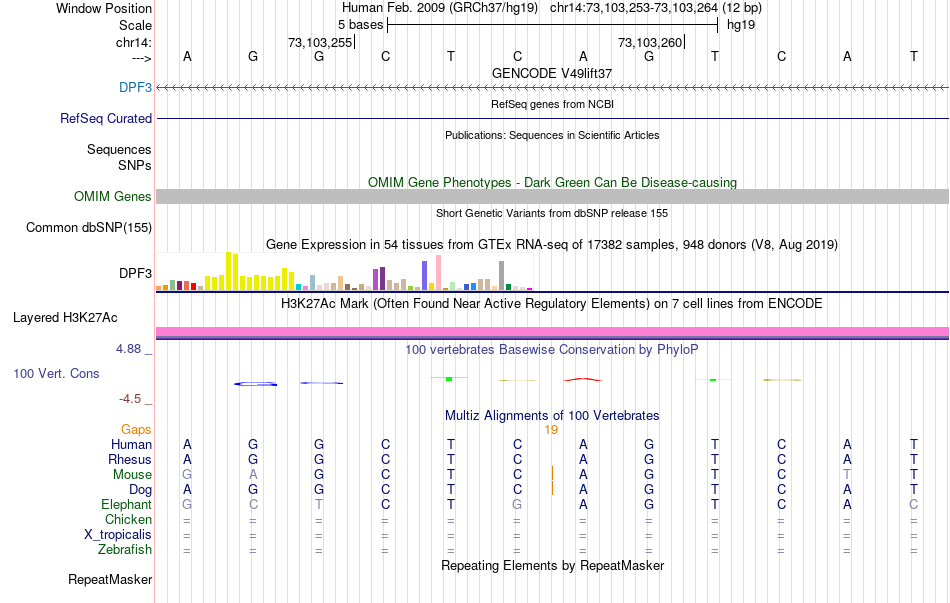This screenshot has width=950, height=603.
Task: Click the GENCODE V49lift37 track title
Action: pyautogui.click(x=552, y=73)
